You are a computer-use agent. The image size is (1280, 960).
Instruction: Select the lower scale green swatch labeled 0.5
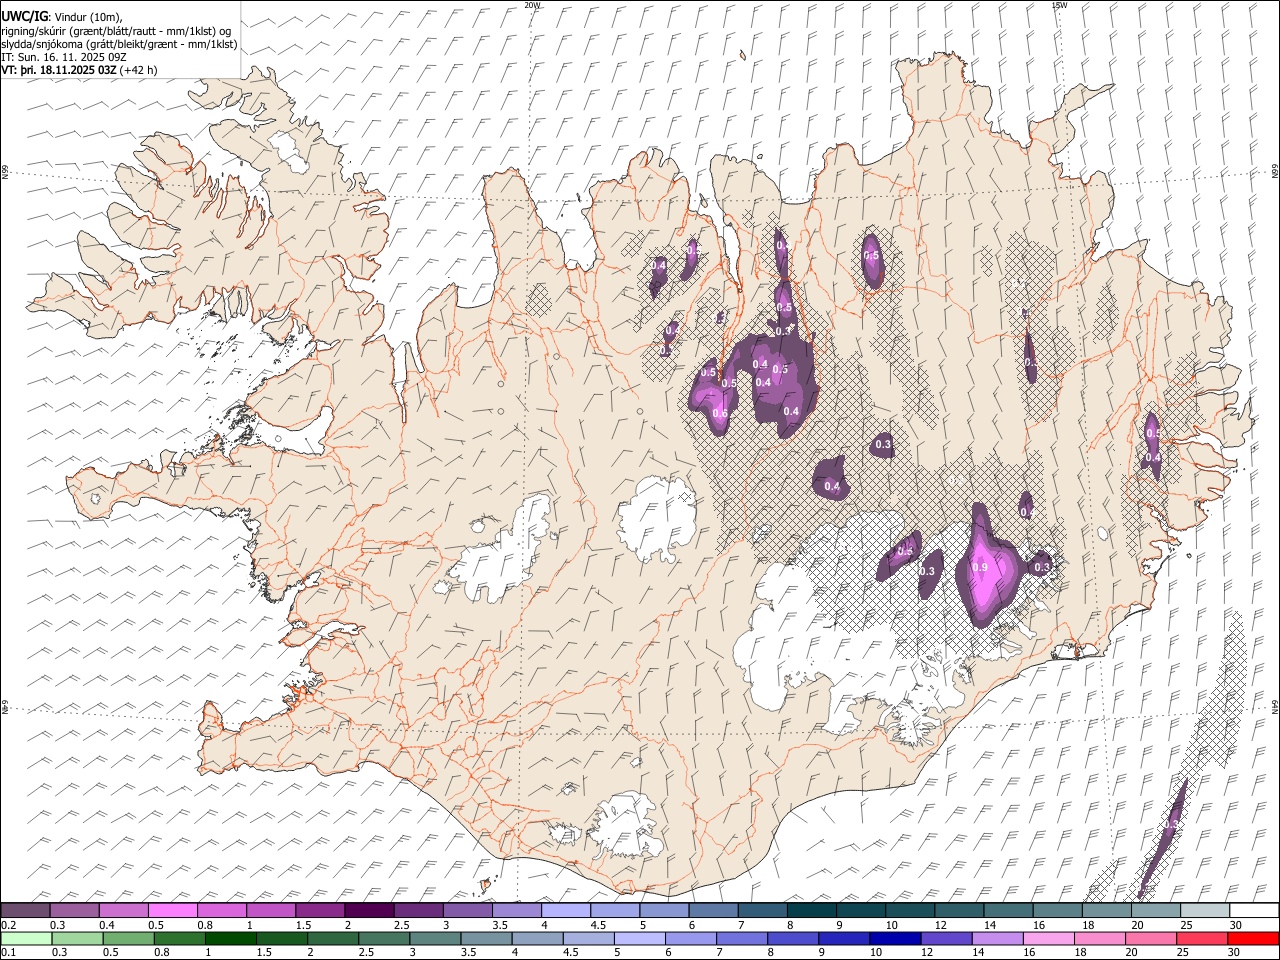(128, 938)
